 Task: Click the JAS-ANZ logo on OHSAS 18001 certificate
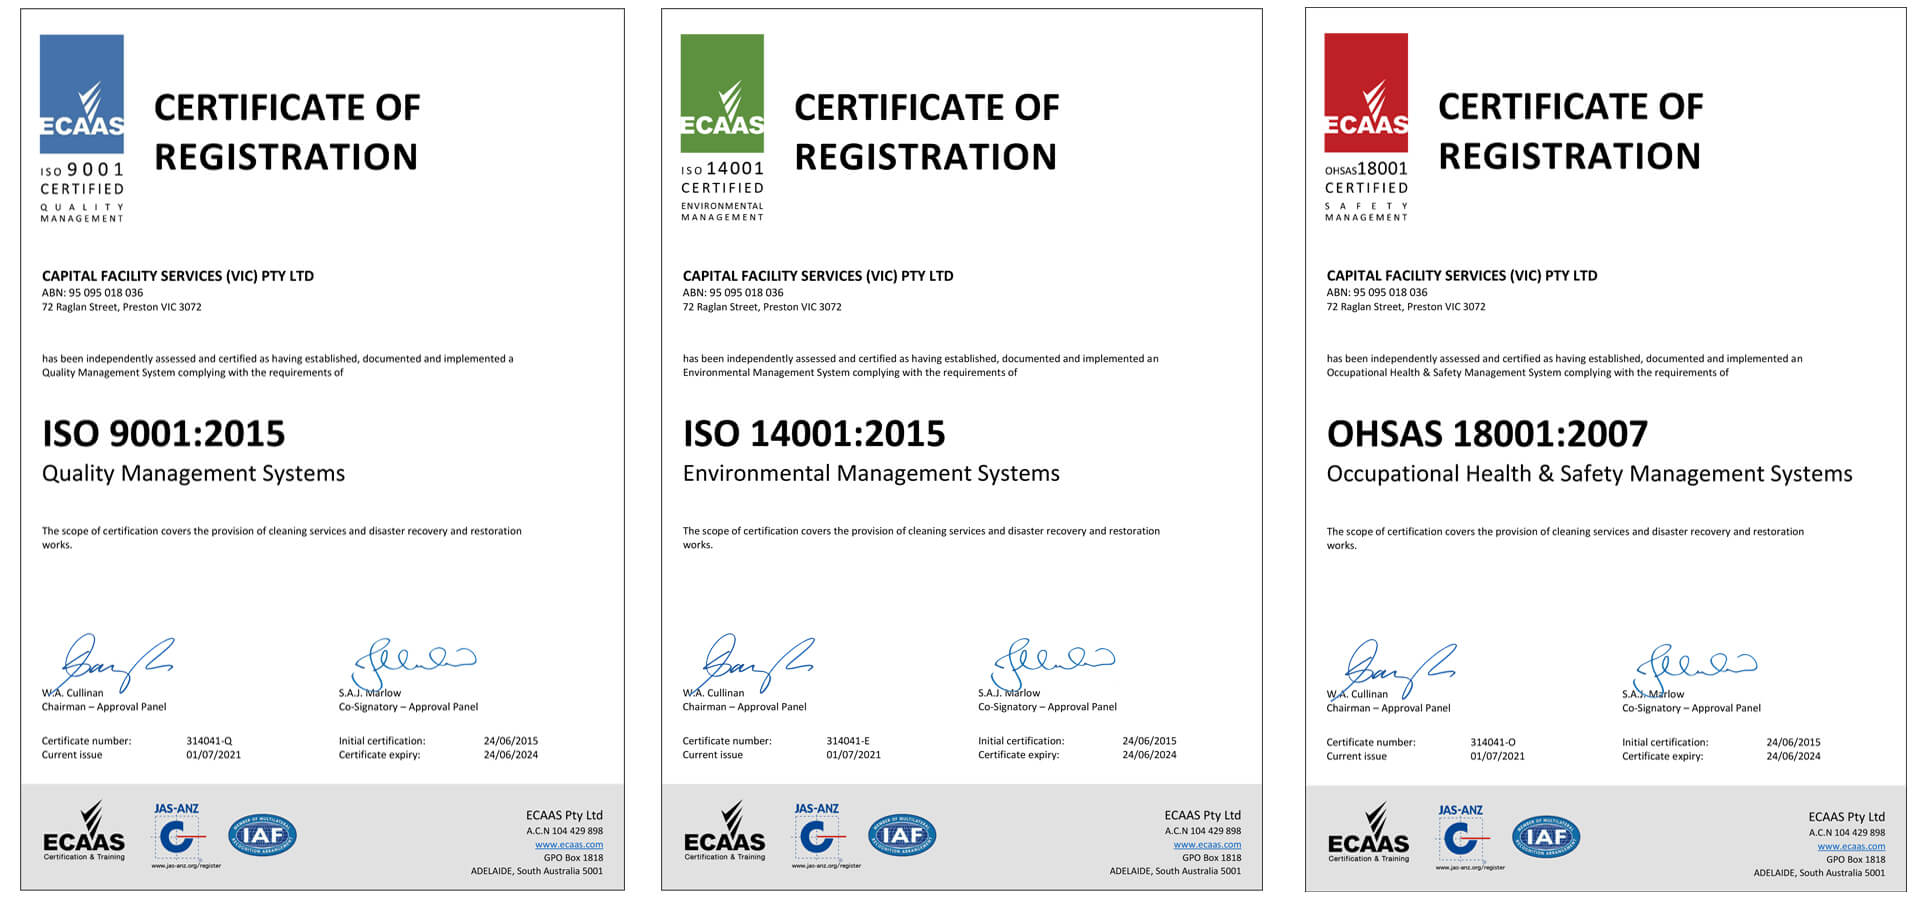coord(1462,838)
